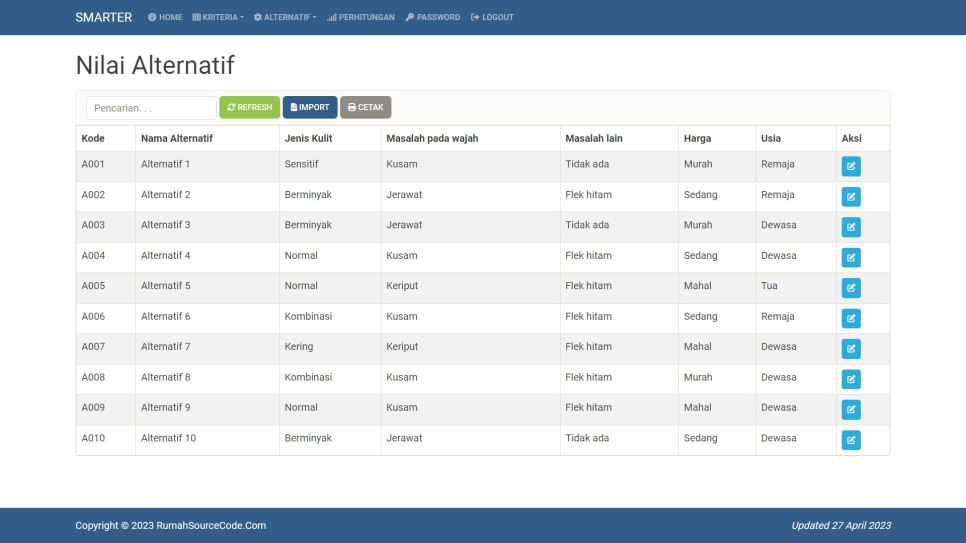Click the Updated 27 April 2023 text
Image resolution: width=966 pixels, height=543 pixels.
841,525
